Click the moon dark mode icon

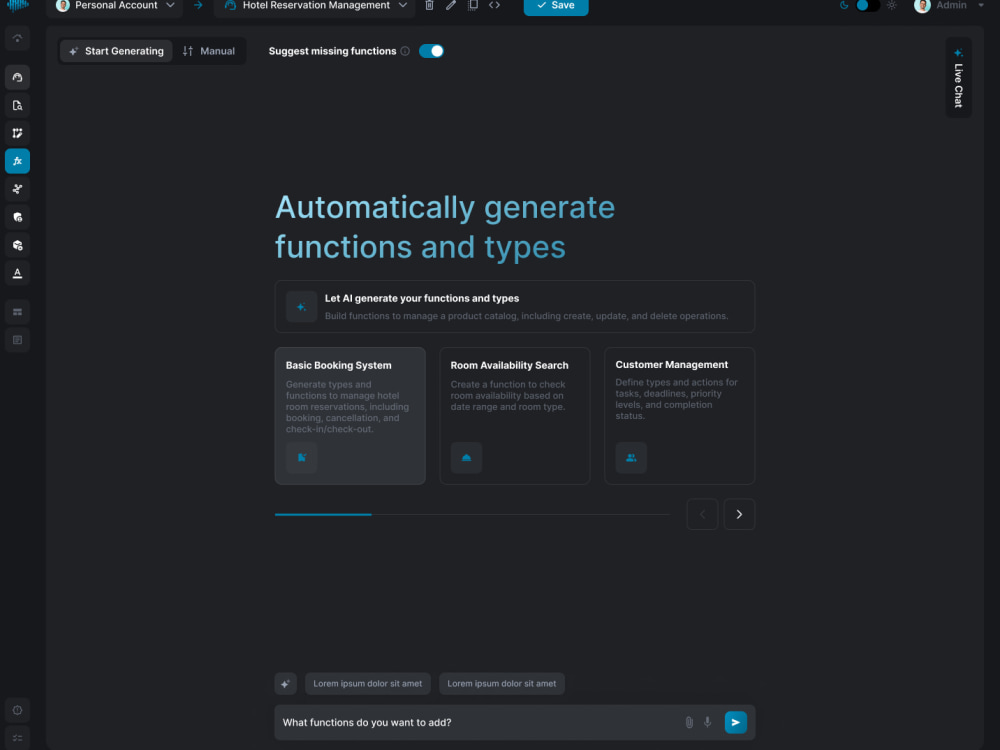(x=844, y=5)
